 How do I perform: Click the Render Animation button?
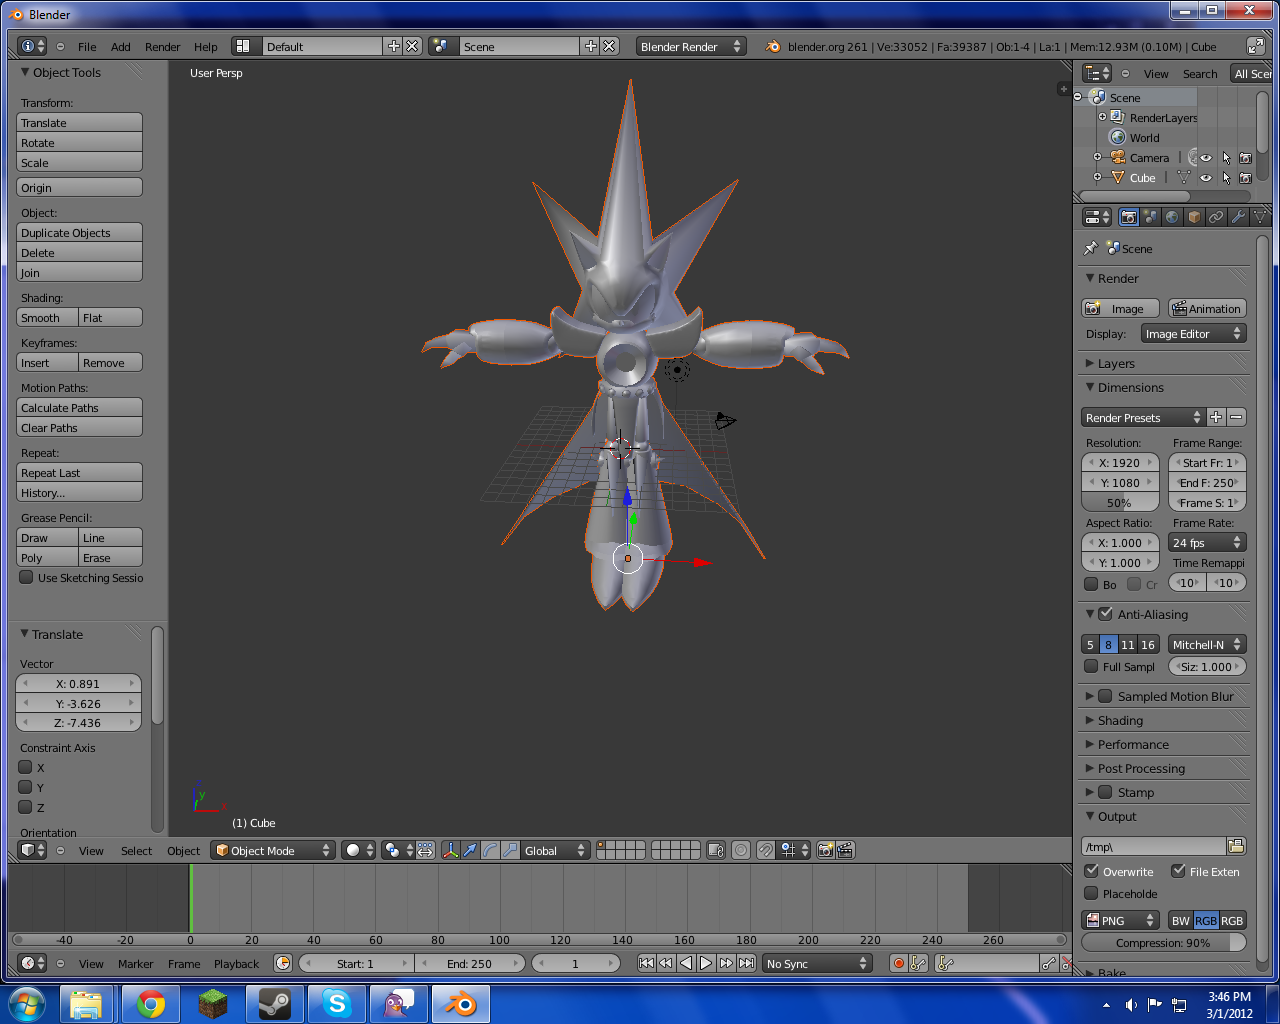point(1207,308)
